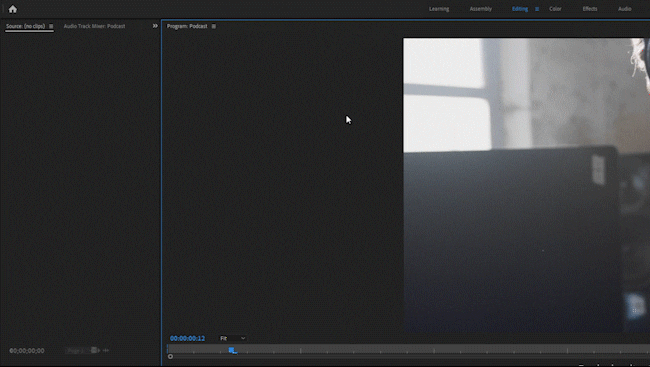
Task: Switch to the Color workspace
Action: click(555, 9)
